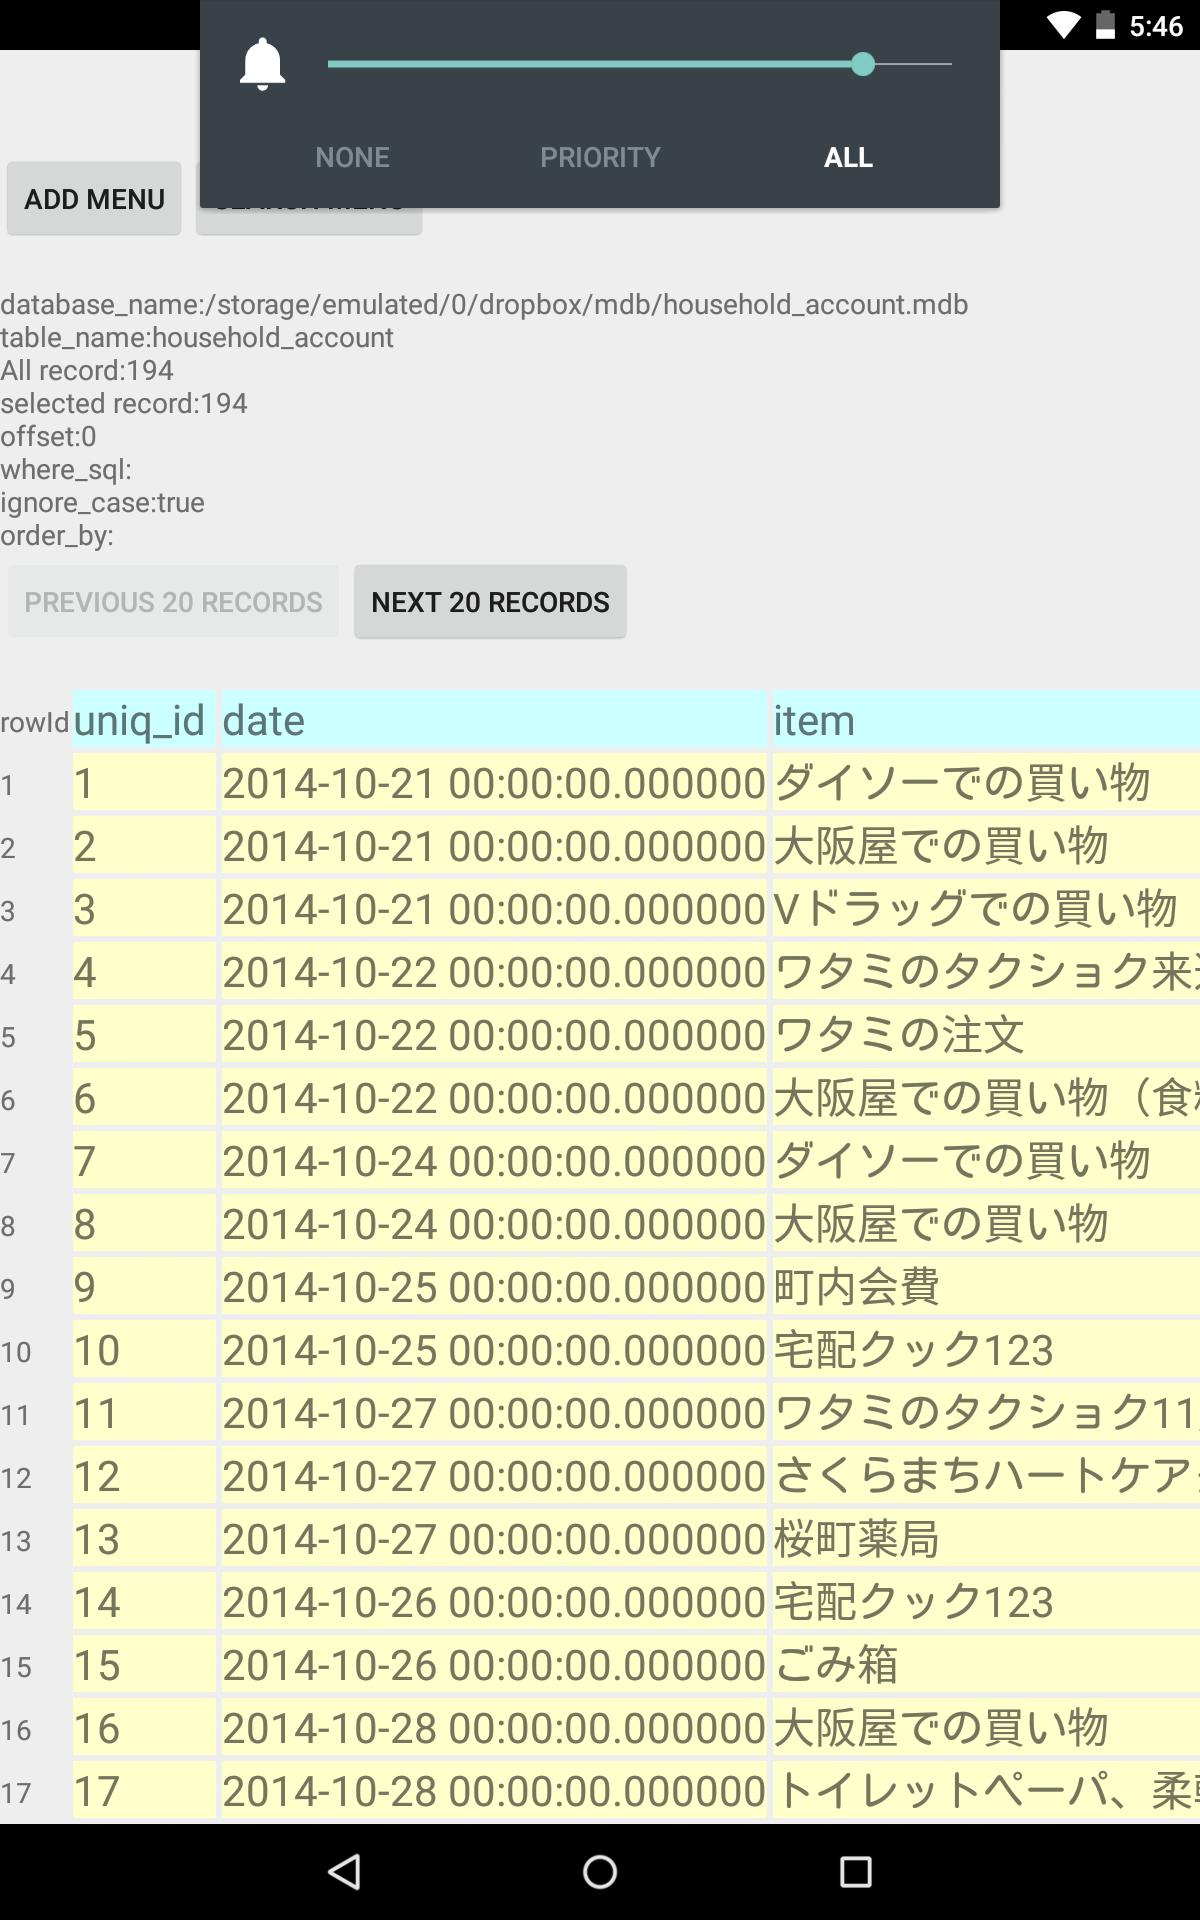Select the 桜町薬局 item cell

(x=985, y=1539)
